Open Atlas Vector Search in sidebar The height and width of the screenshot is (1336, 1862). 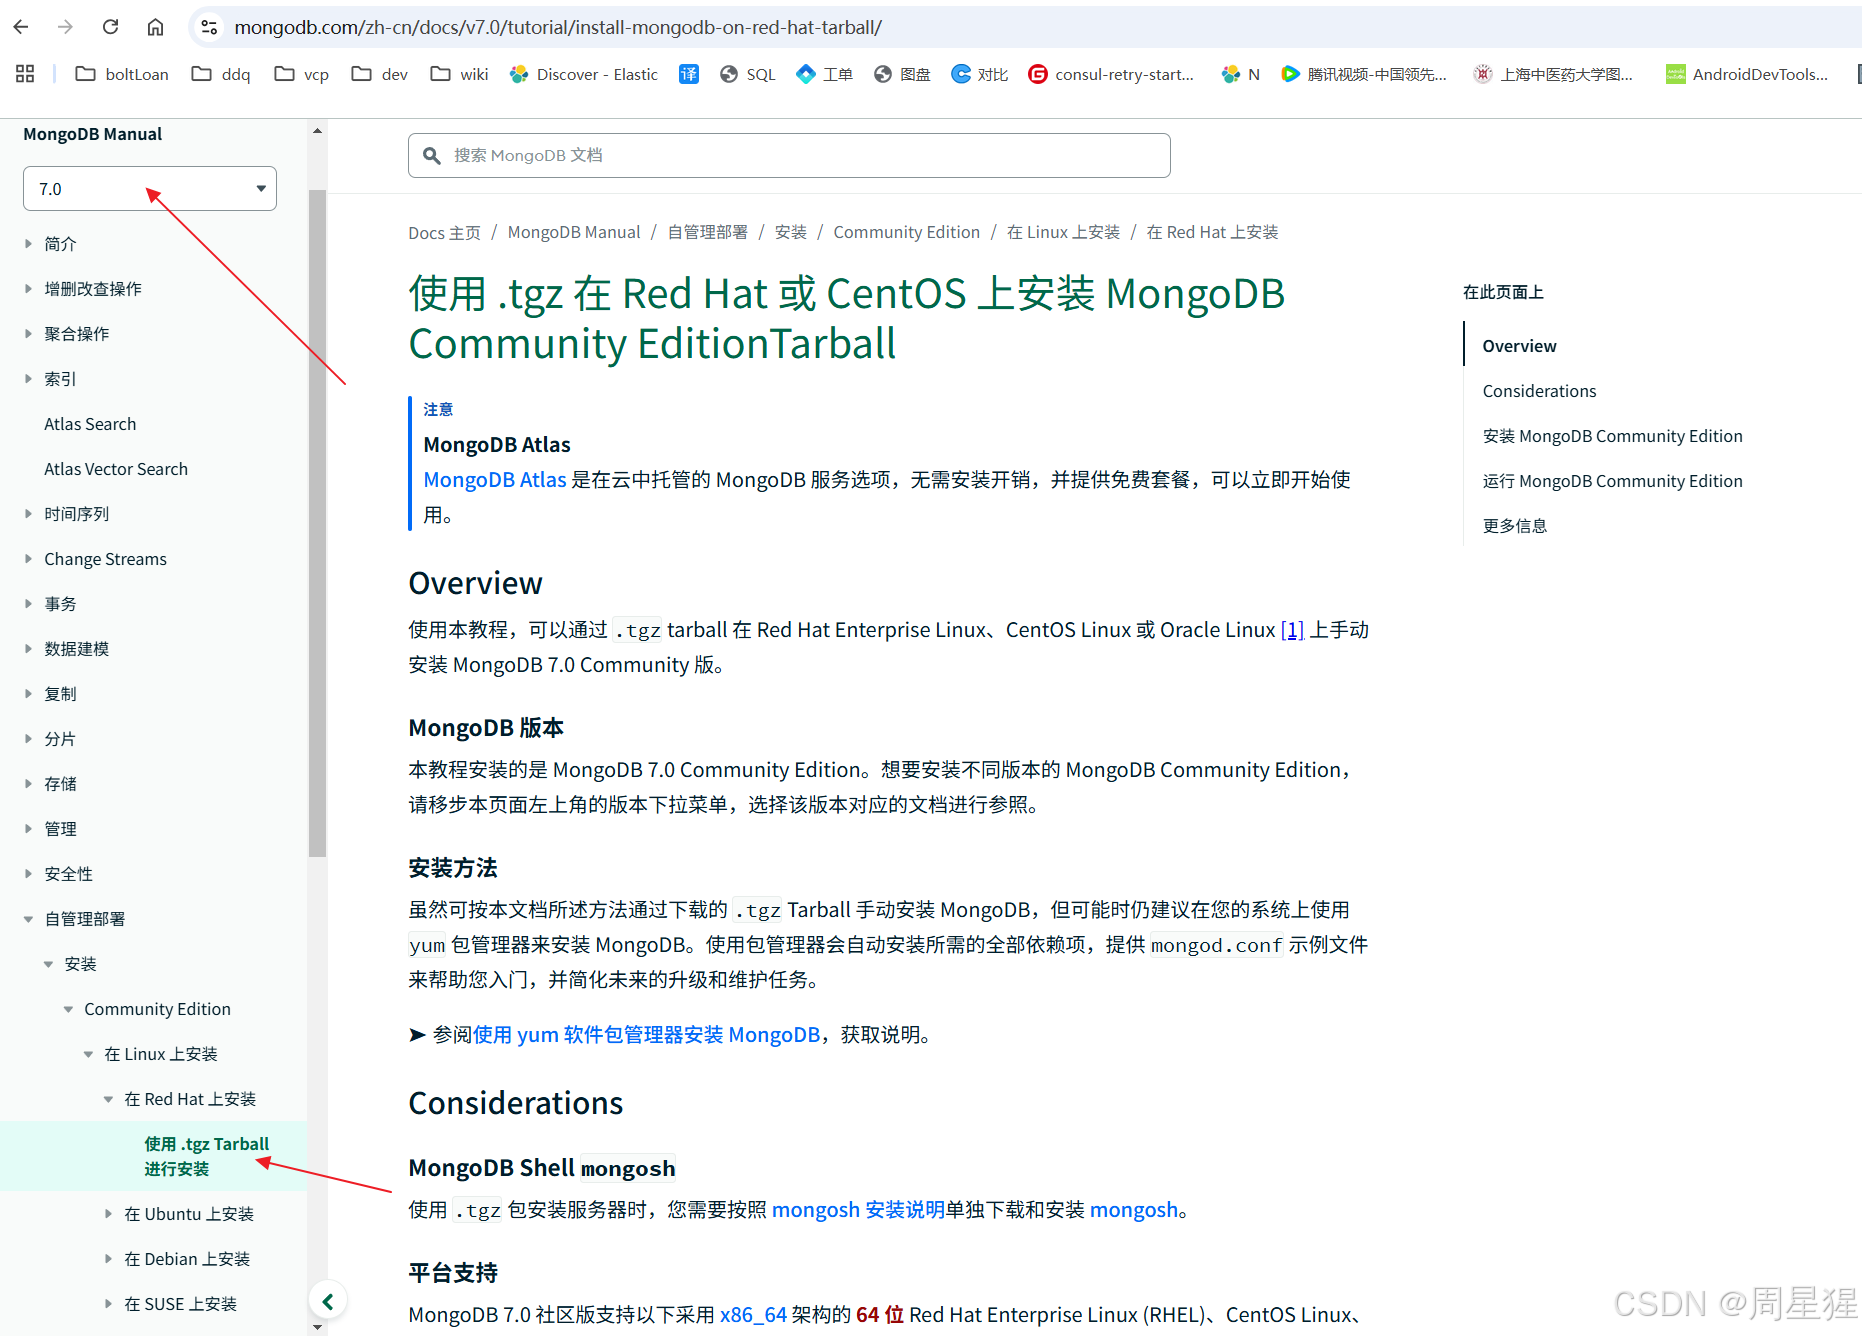pyautogui.click(x=116, y=469)
